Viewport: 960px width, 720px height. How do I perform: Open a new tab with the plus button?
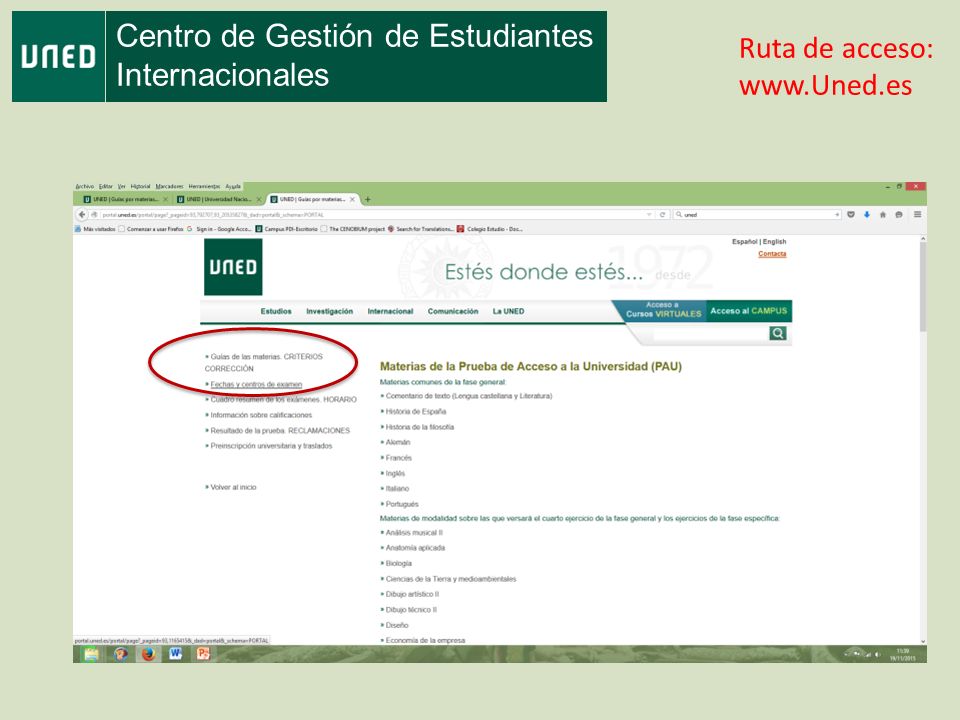[x=367, y=200]
